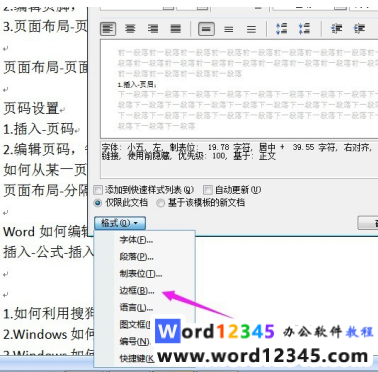Viewport: 378px width, 372px height.
Task: Click document line 页码设置
Action: click(x=31, y=109)
